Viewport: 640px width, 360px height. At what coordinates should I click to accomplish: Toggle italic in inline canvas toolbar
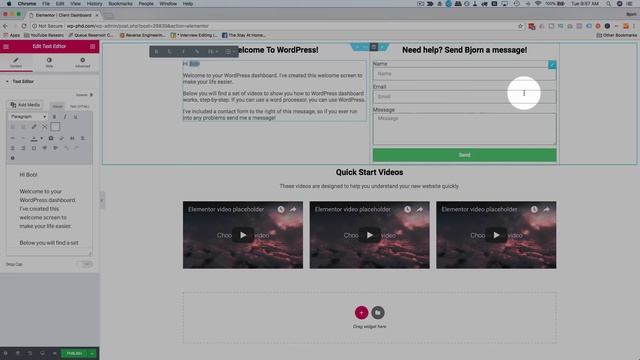[x=183, y=51]
